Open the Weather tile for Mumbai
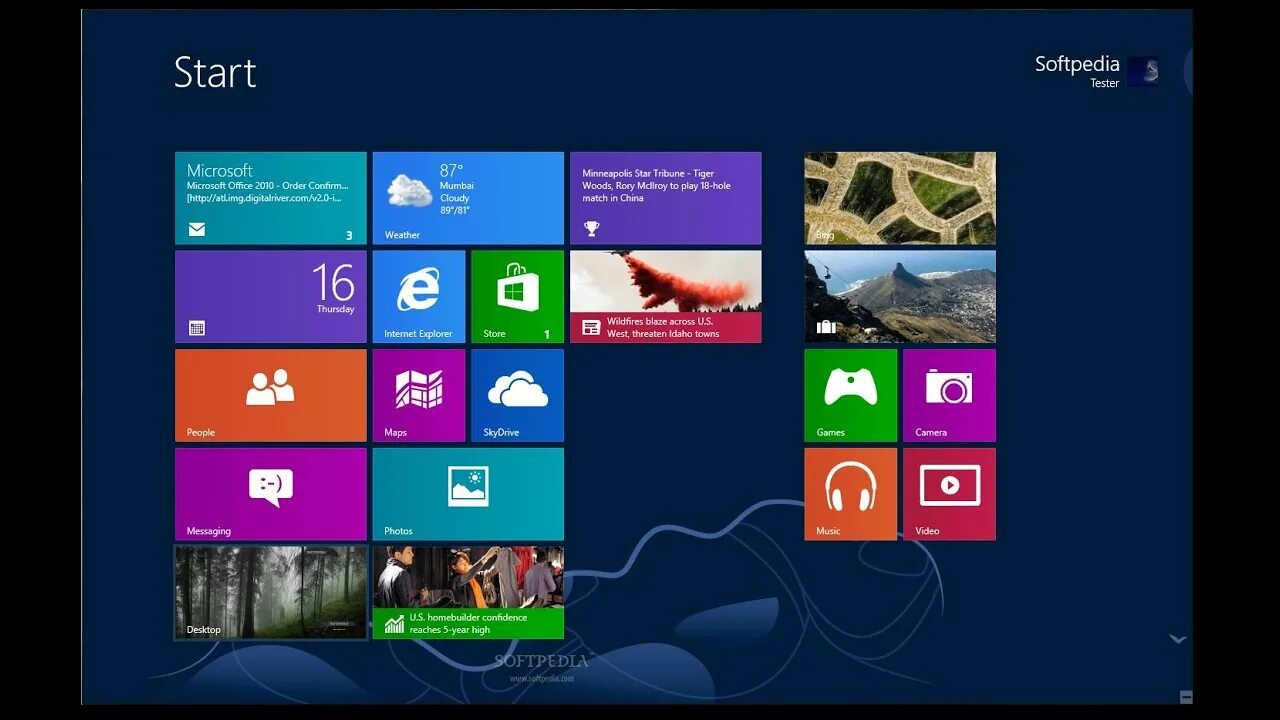The height and width of the screenshot is (720, 1280). click(x=468, y=198)
